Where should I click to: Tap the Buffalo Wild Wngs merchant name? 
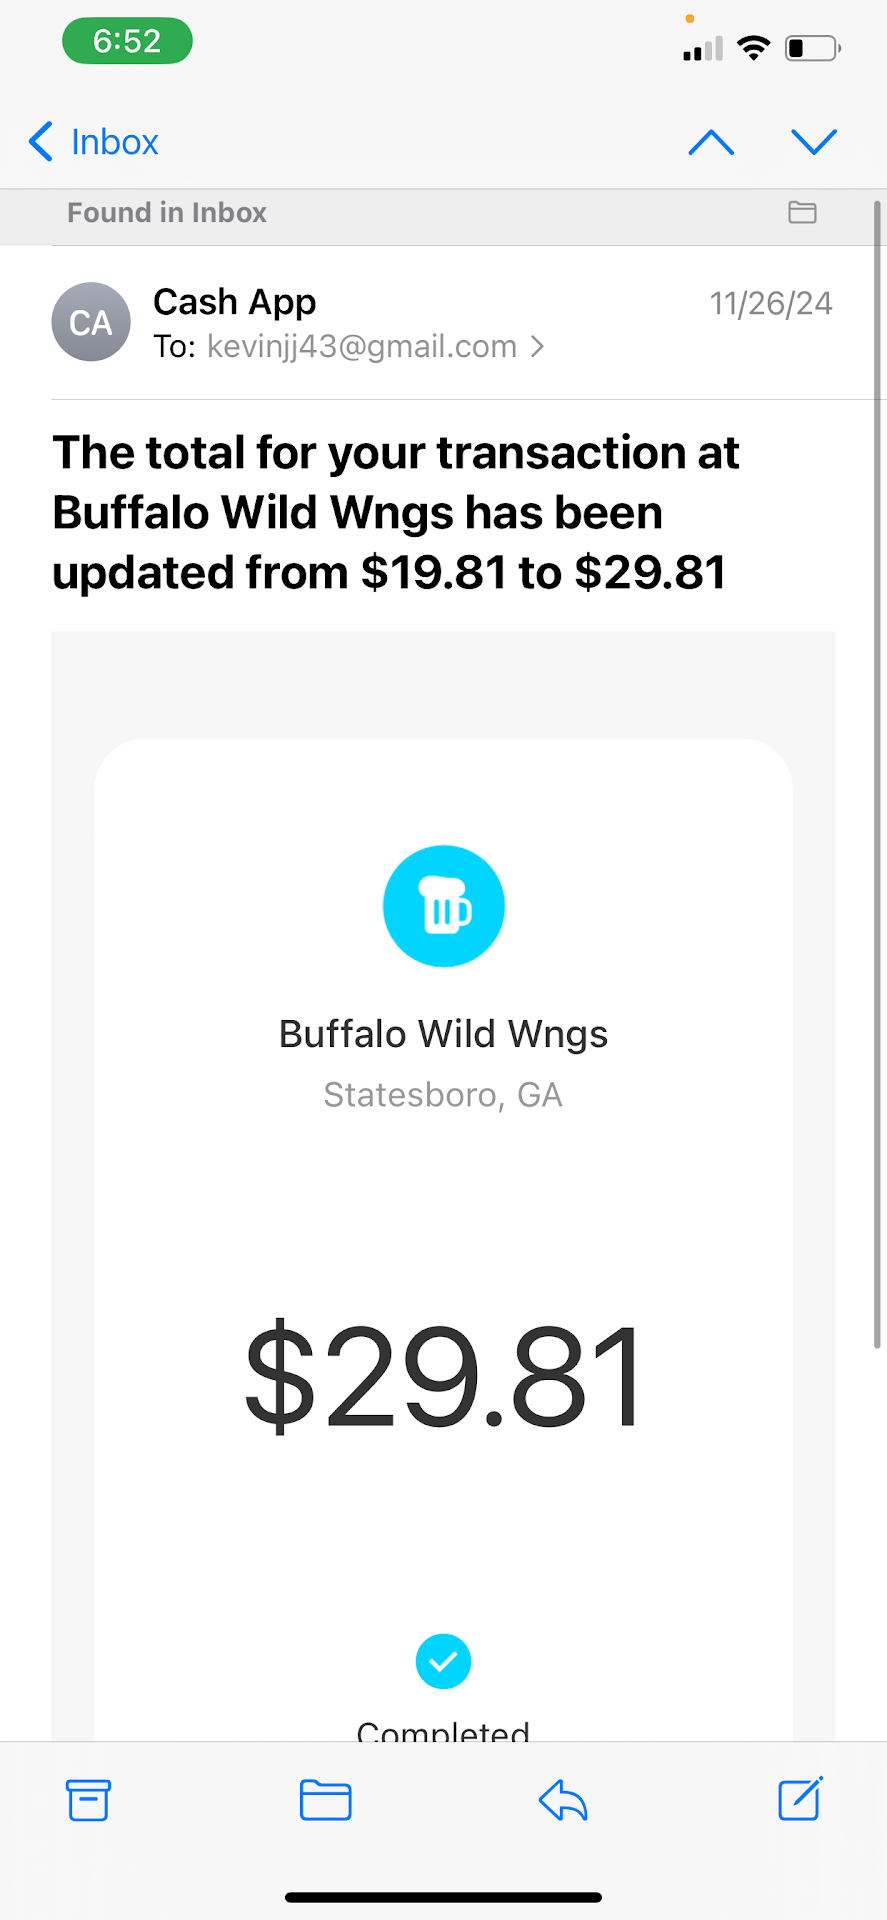click(443, 1034)
